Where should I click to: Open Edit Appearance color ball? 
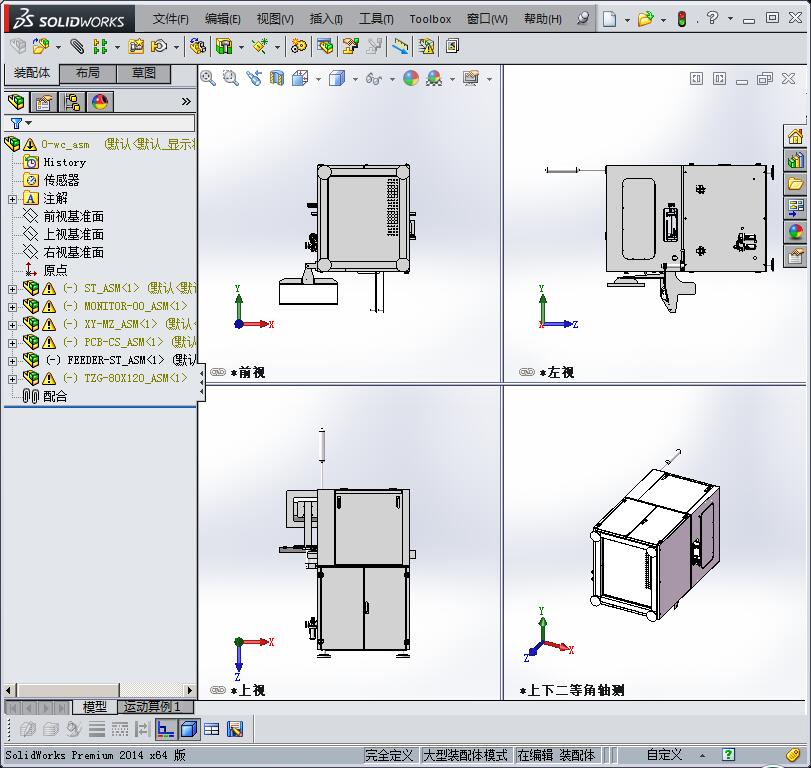pyautogui.click(x=411, y=78)
